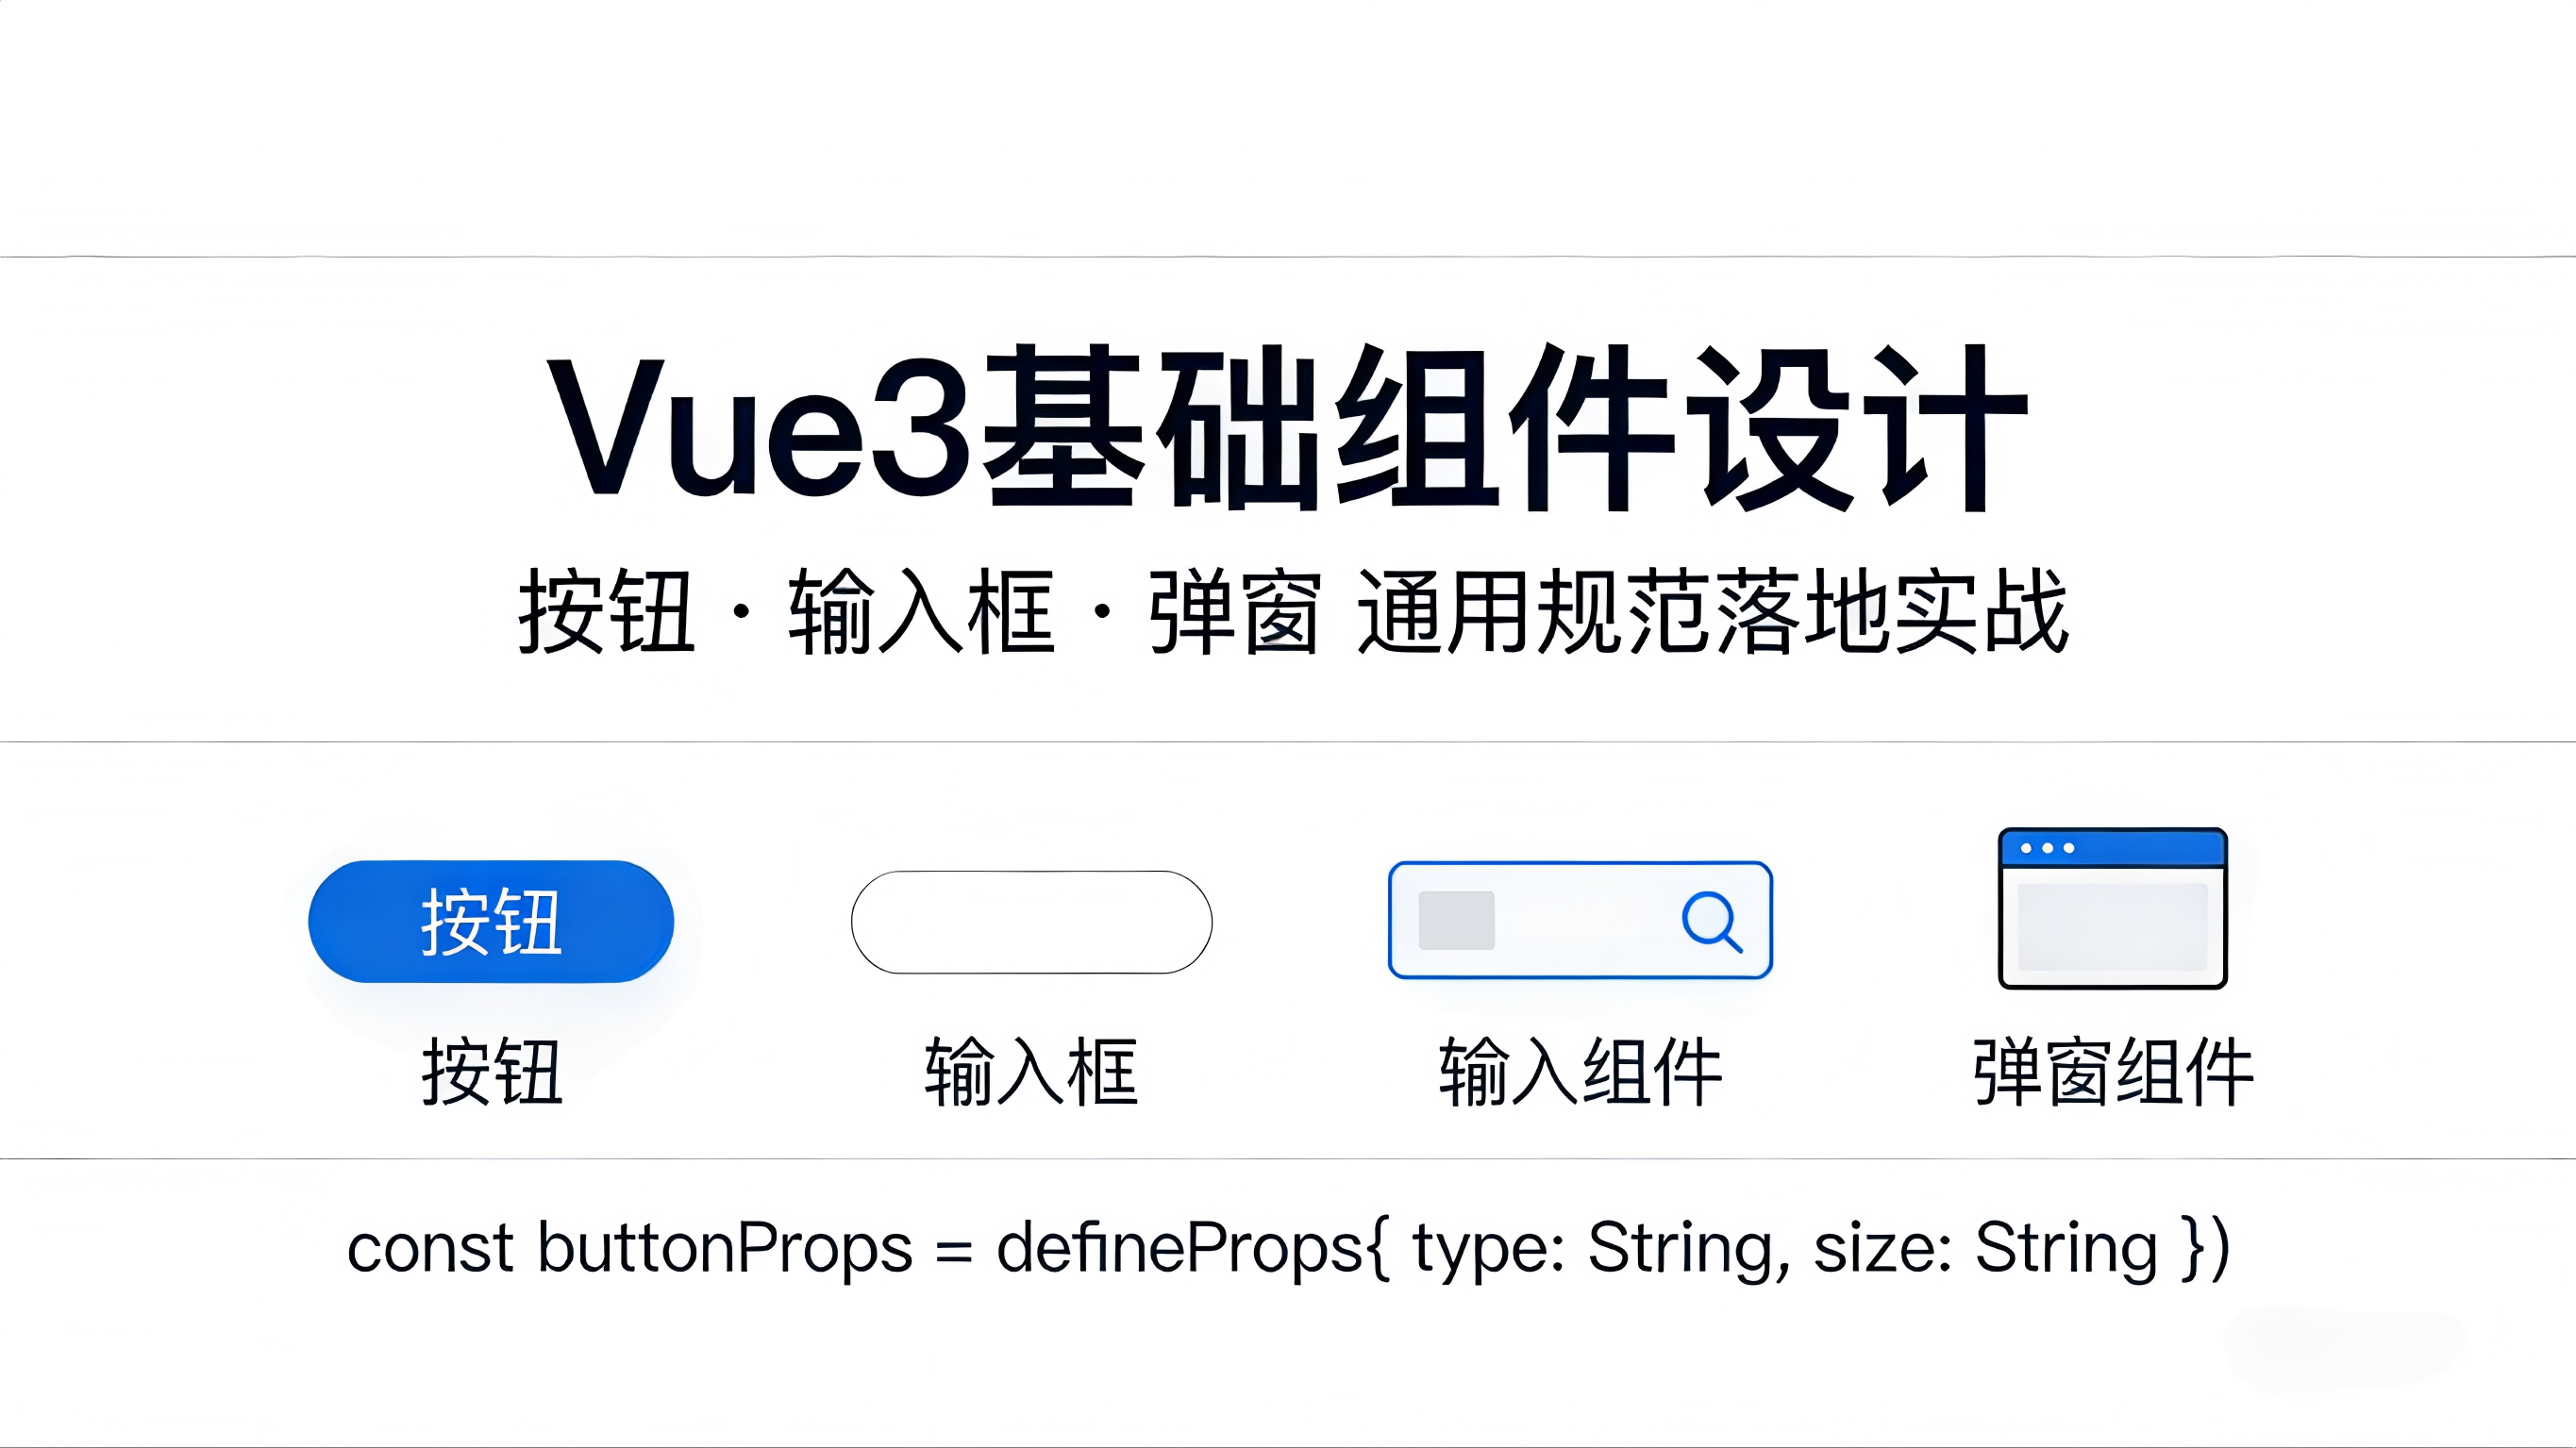Click the defineProps word in code line
Screen dimensions: 2576x1448
(1180, 1248)
